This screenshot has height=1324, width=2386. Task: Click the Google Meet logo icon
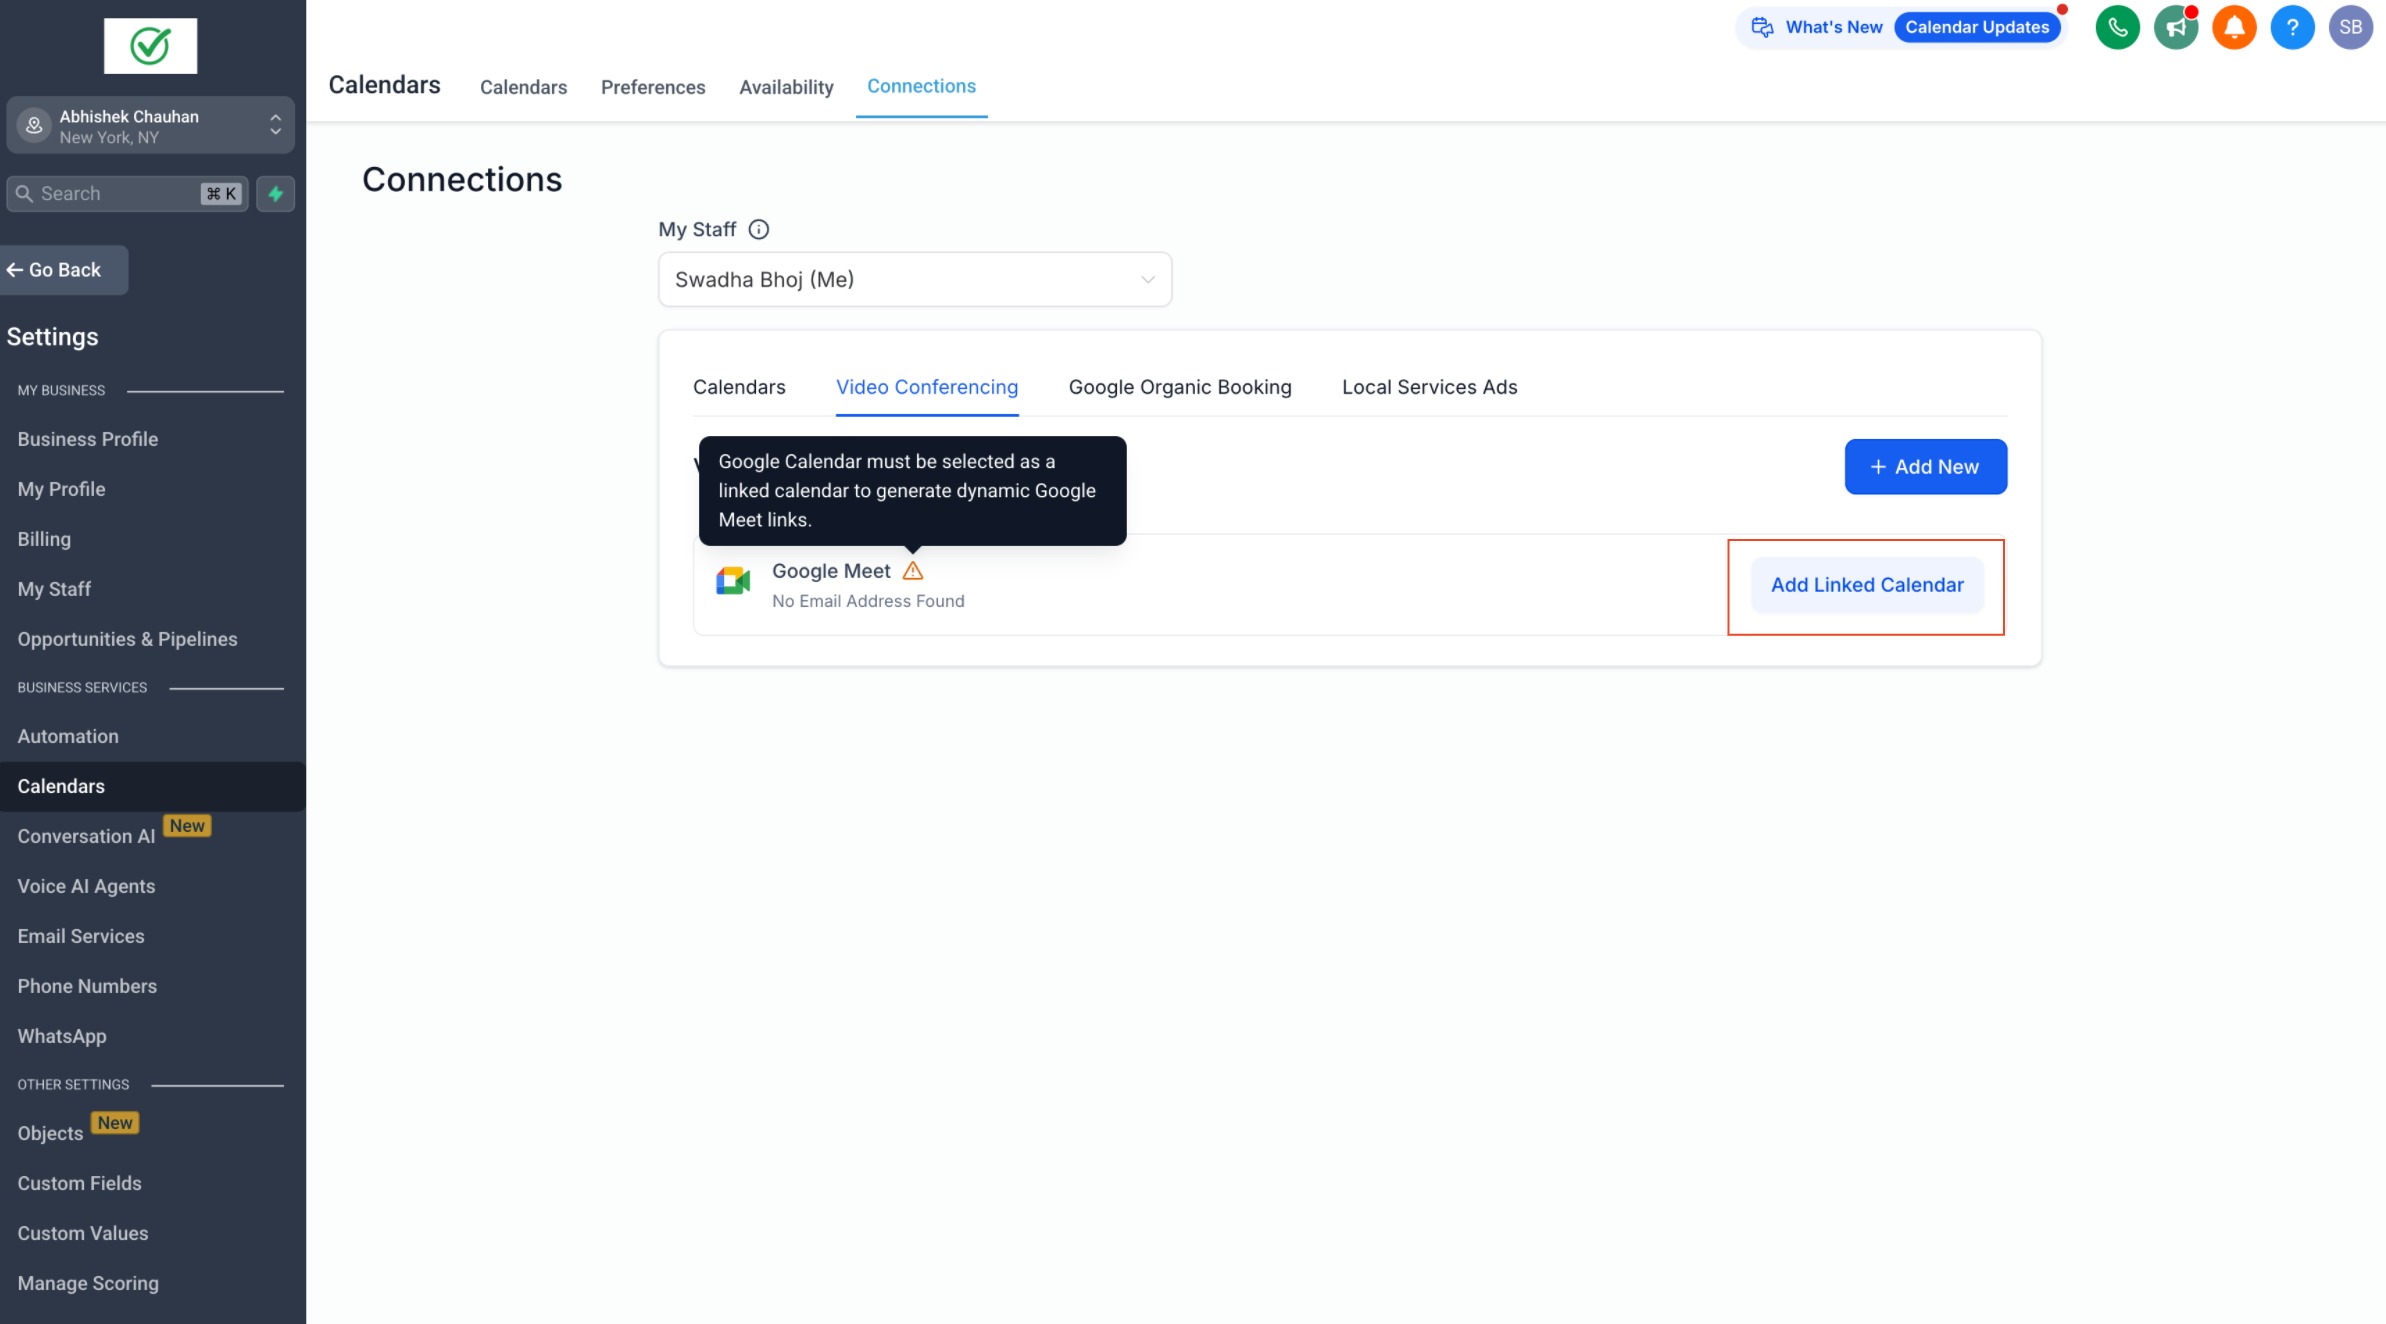733,581
